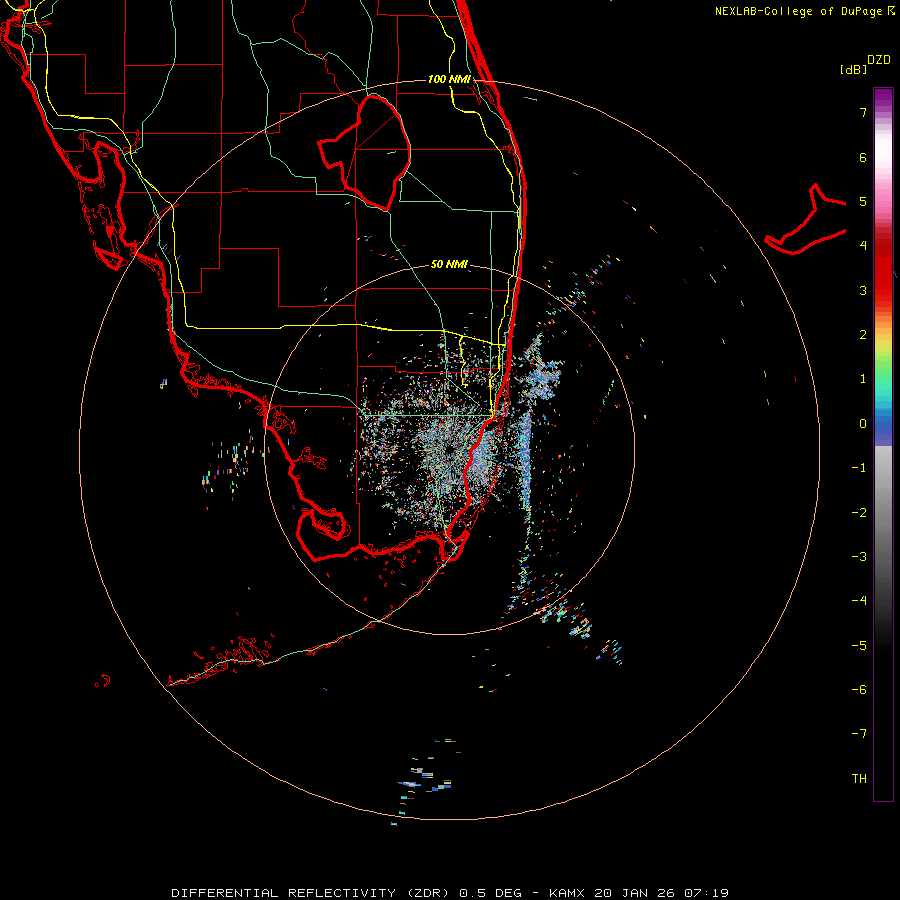Click the NEXLAB-College of DuPage watermark text
900x900 pixels.
click(804, 11)
